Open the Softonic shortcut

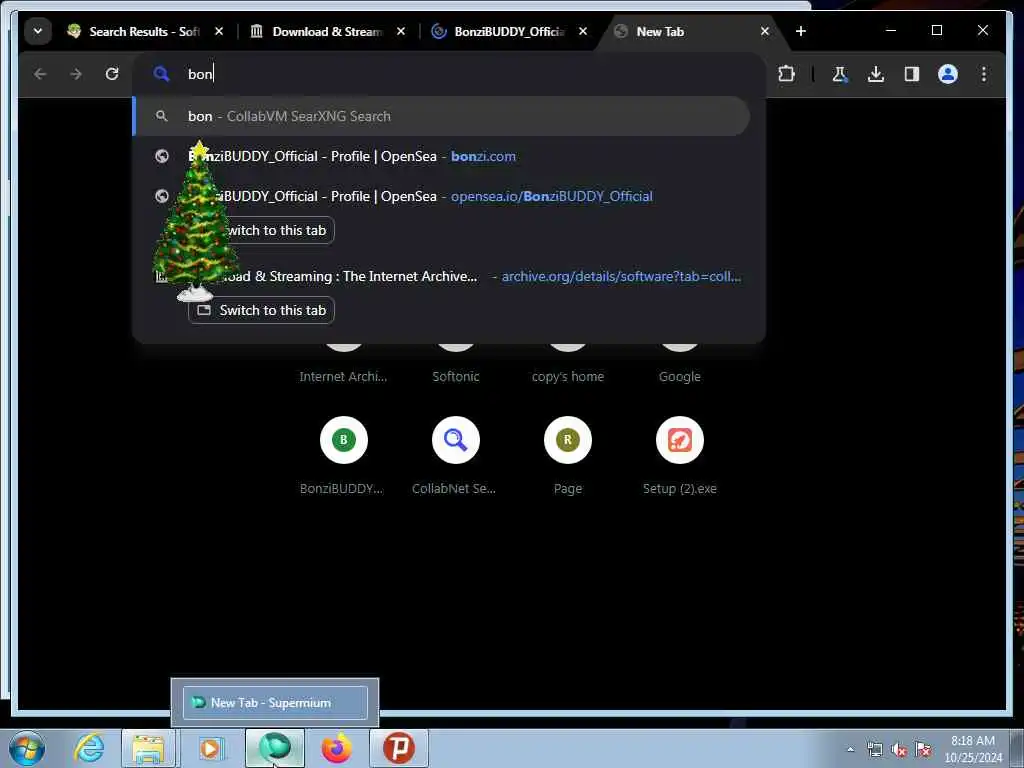click(456, 367)
